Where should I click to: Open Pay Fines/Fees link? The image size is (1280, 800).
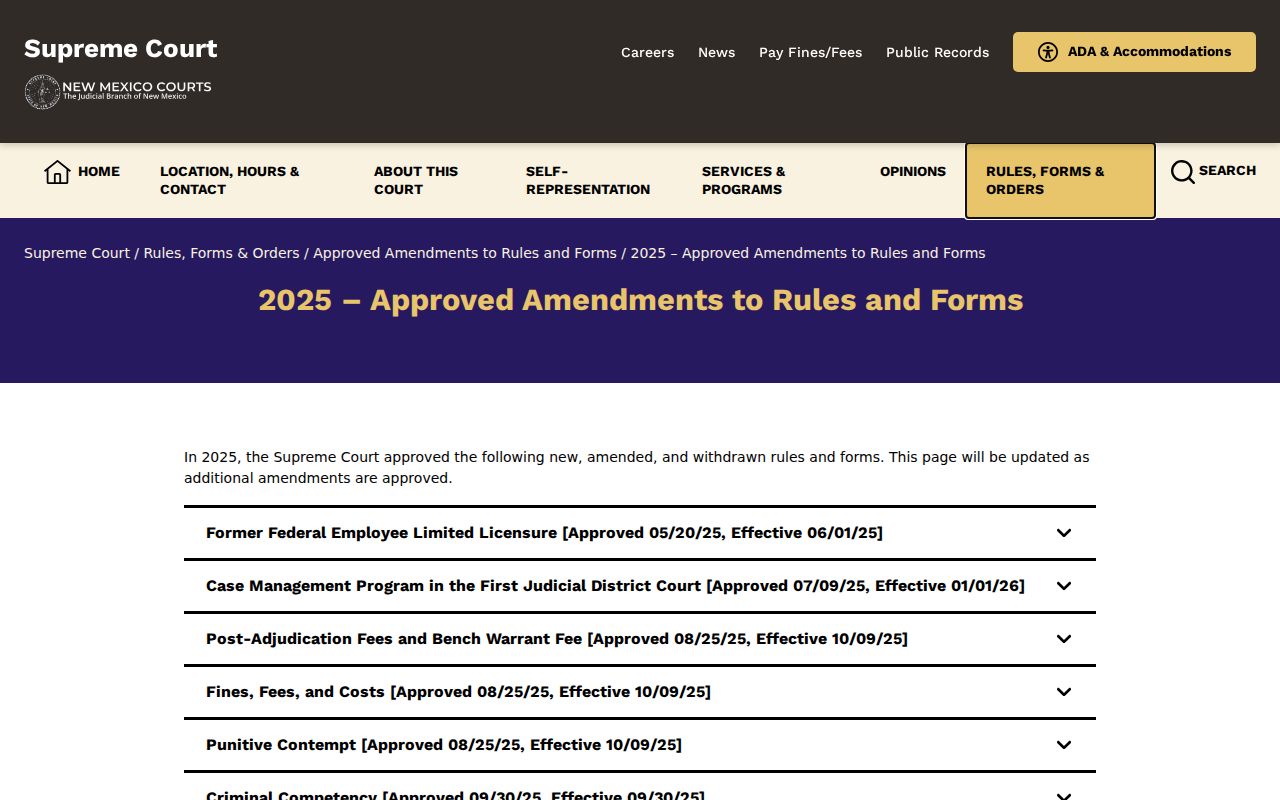click(x=810, y=52)
